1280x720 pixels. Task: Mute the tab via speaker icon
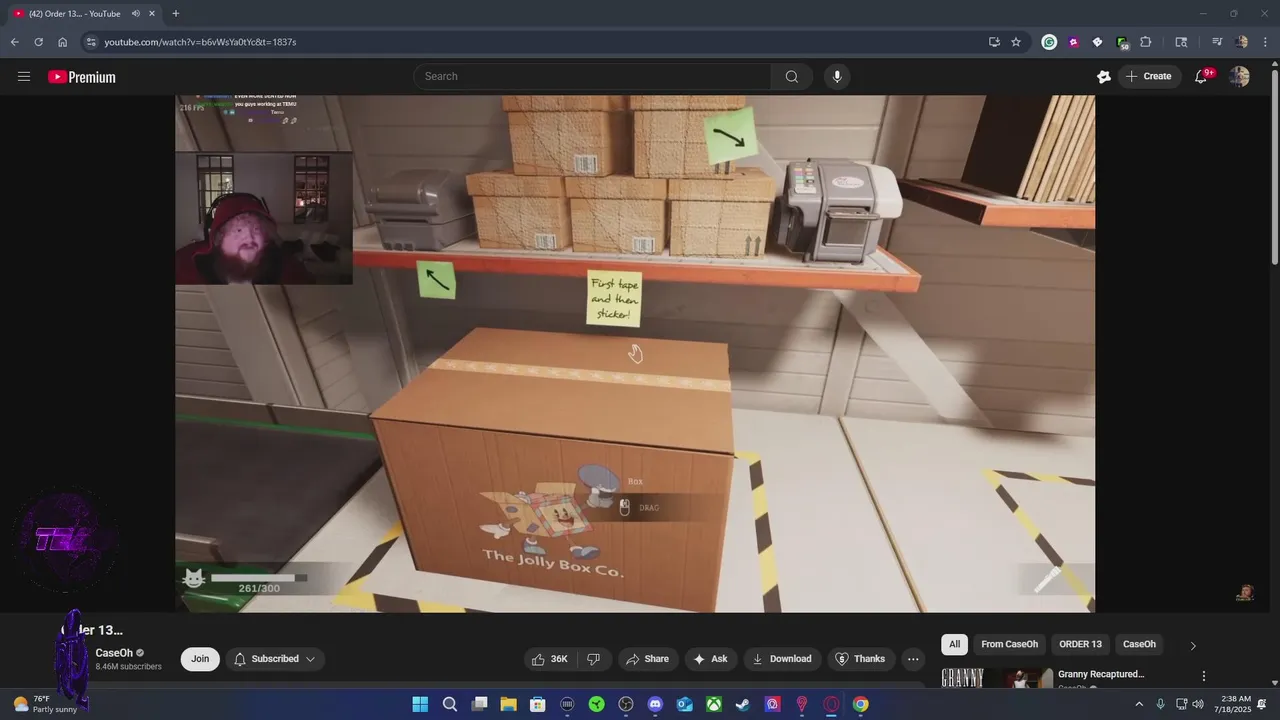[135, 14]
